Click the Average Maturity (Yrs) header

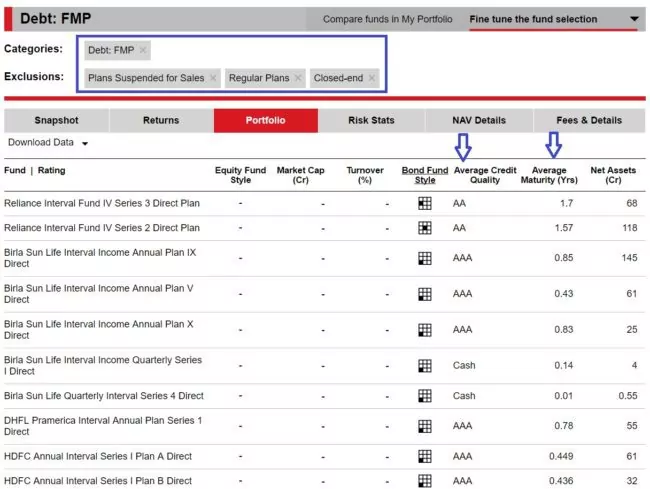549,175
